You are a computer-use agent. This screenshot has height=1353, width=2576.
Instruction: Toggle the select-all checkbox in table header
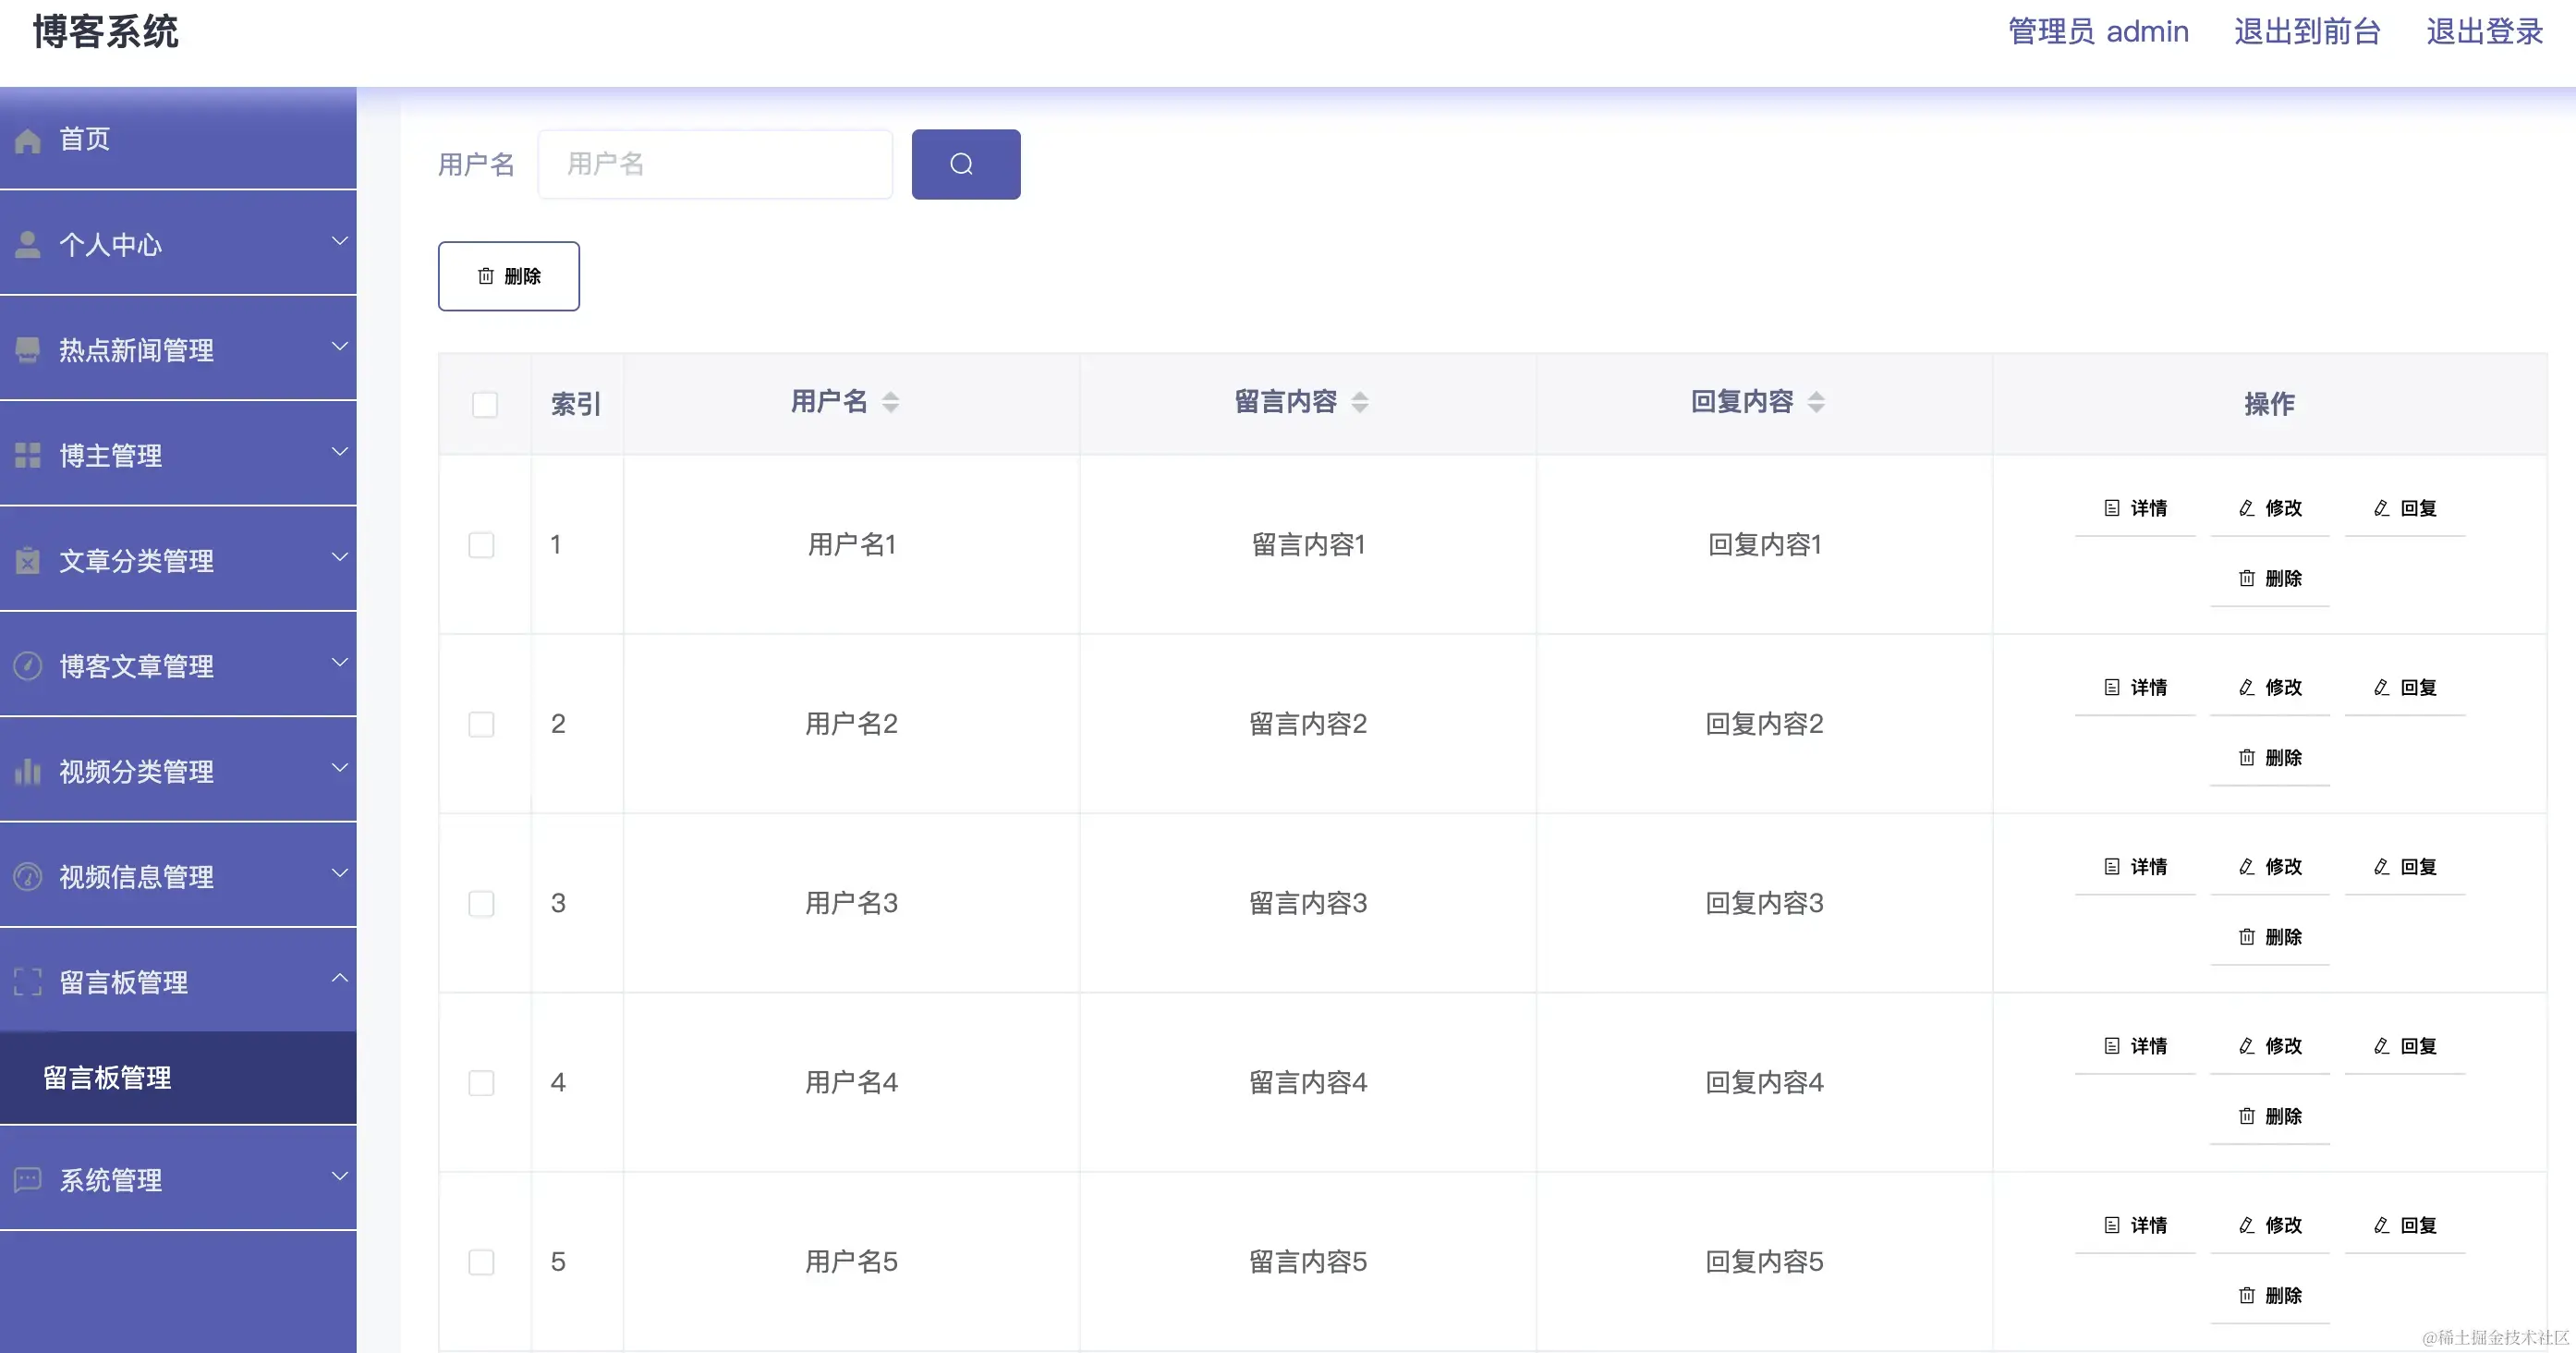[485, 404]
